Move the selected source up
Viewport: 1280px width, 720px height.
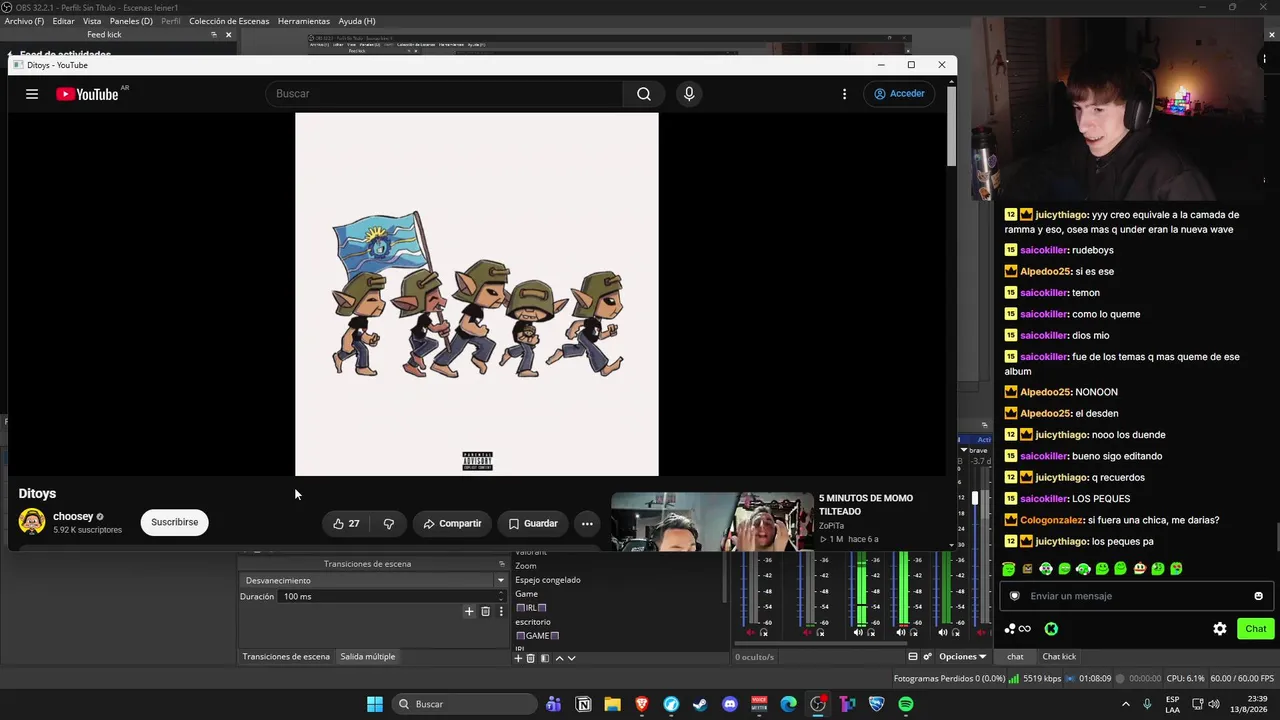click(559, 658)
